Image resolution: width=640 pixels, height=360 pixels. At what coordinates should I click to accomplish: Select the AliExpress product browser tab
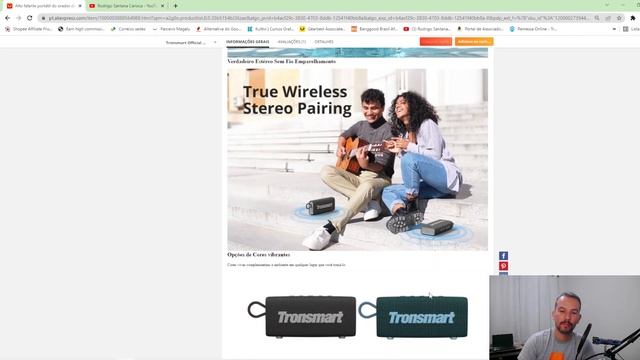(x=44, y=6)
